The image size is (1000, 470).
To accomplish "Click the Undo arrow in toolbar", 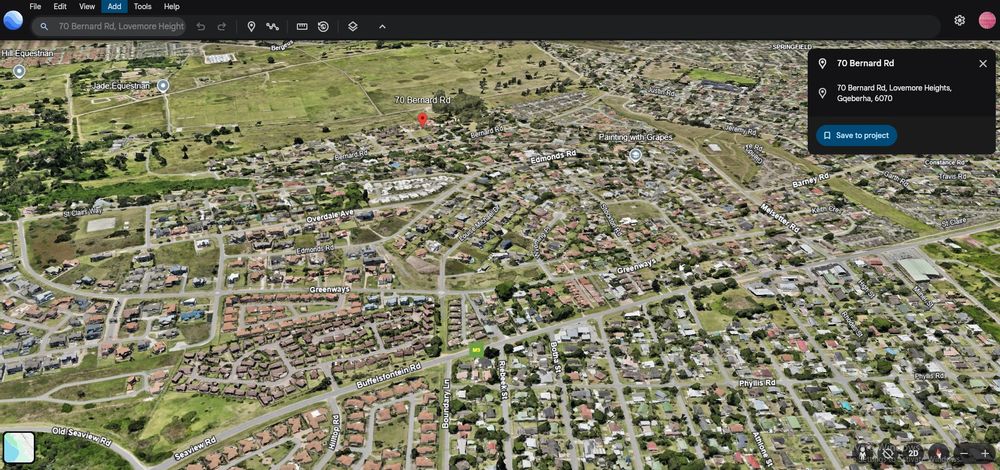I will coord(201,26).
